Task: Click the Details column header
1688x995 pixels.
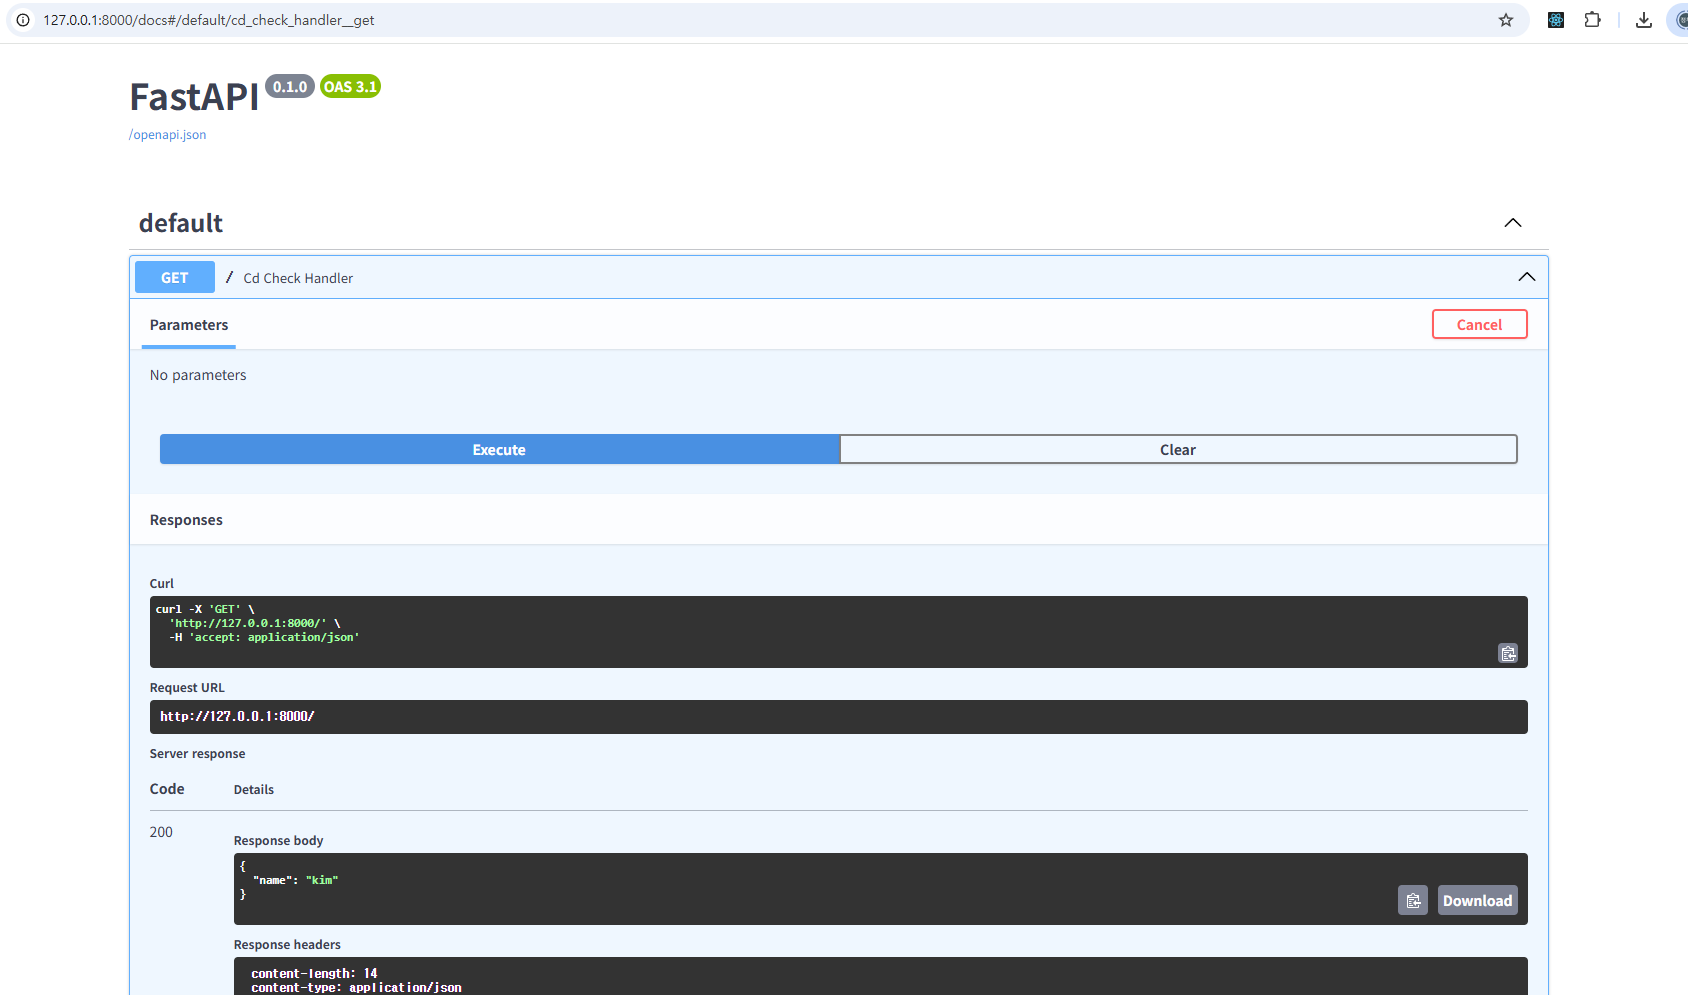Action: coord(254,790)
